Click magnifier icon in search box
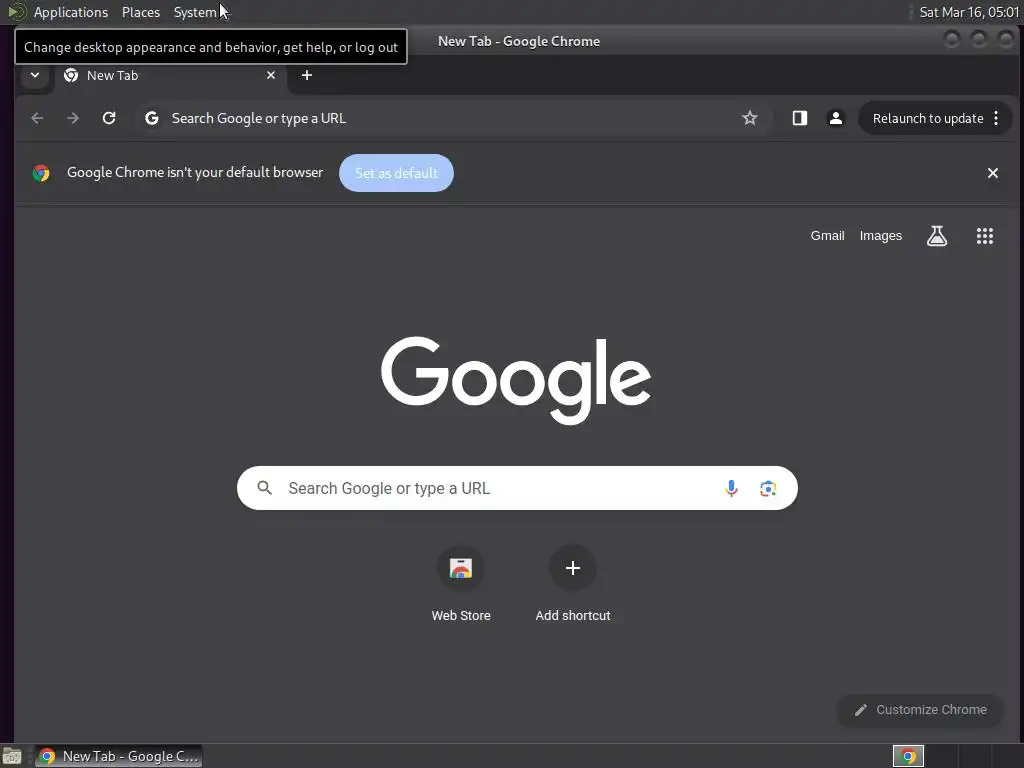This screenshot has width=1024, height=768. [264, 488]
